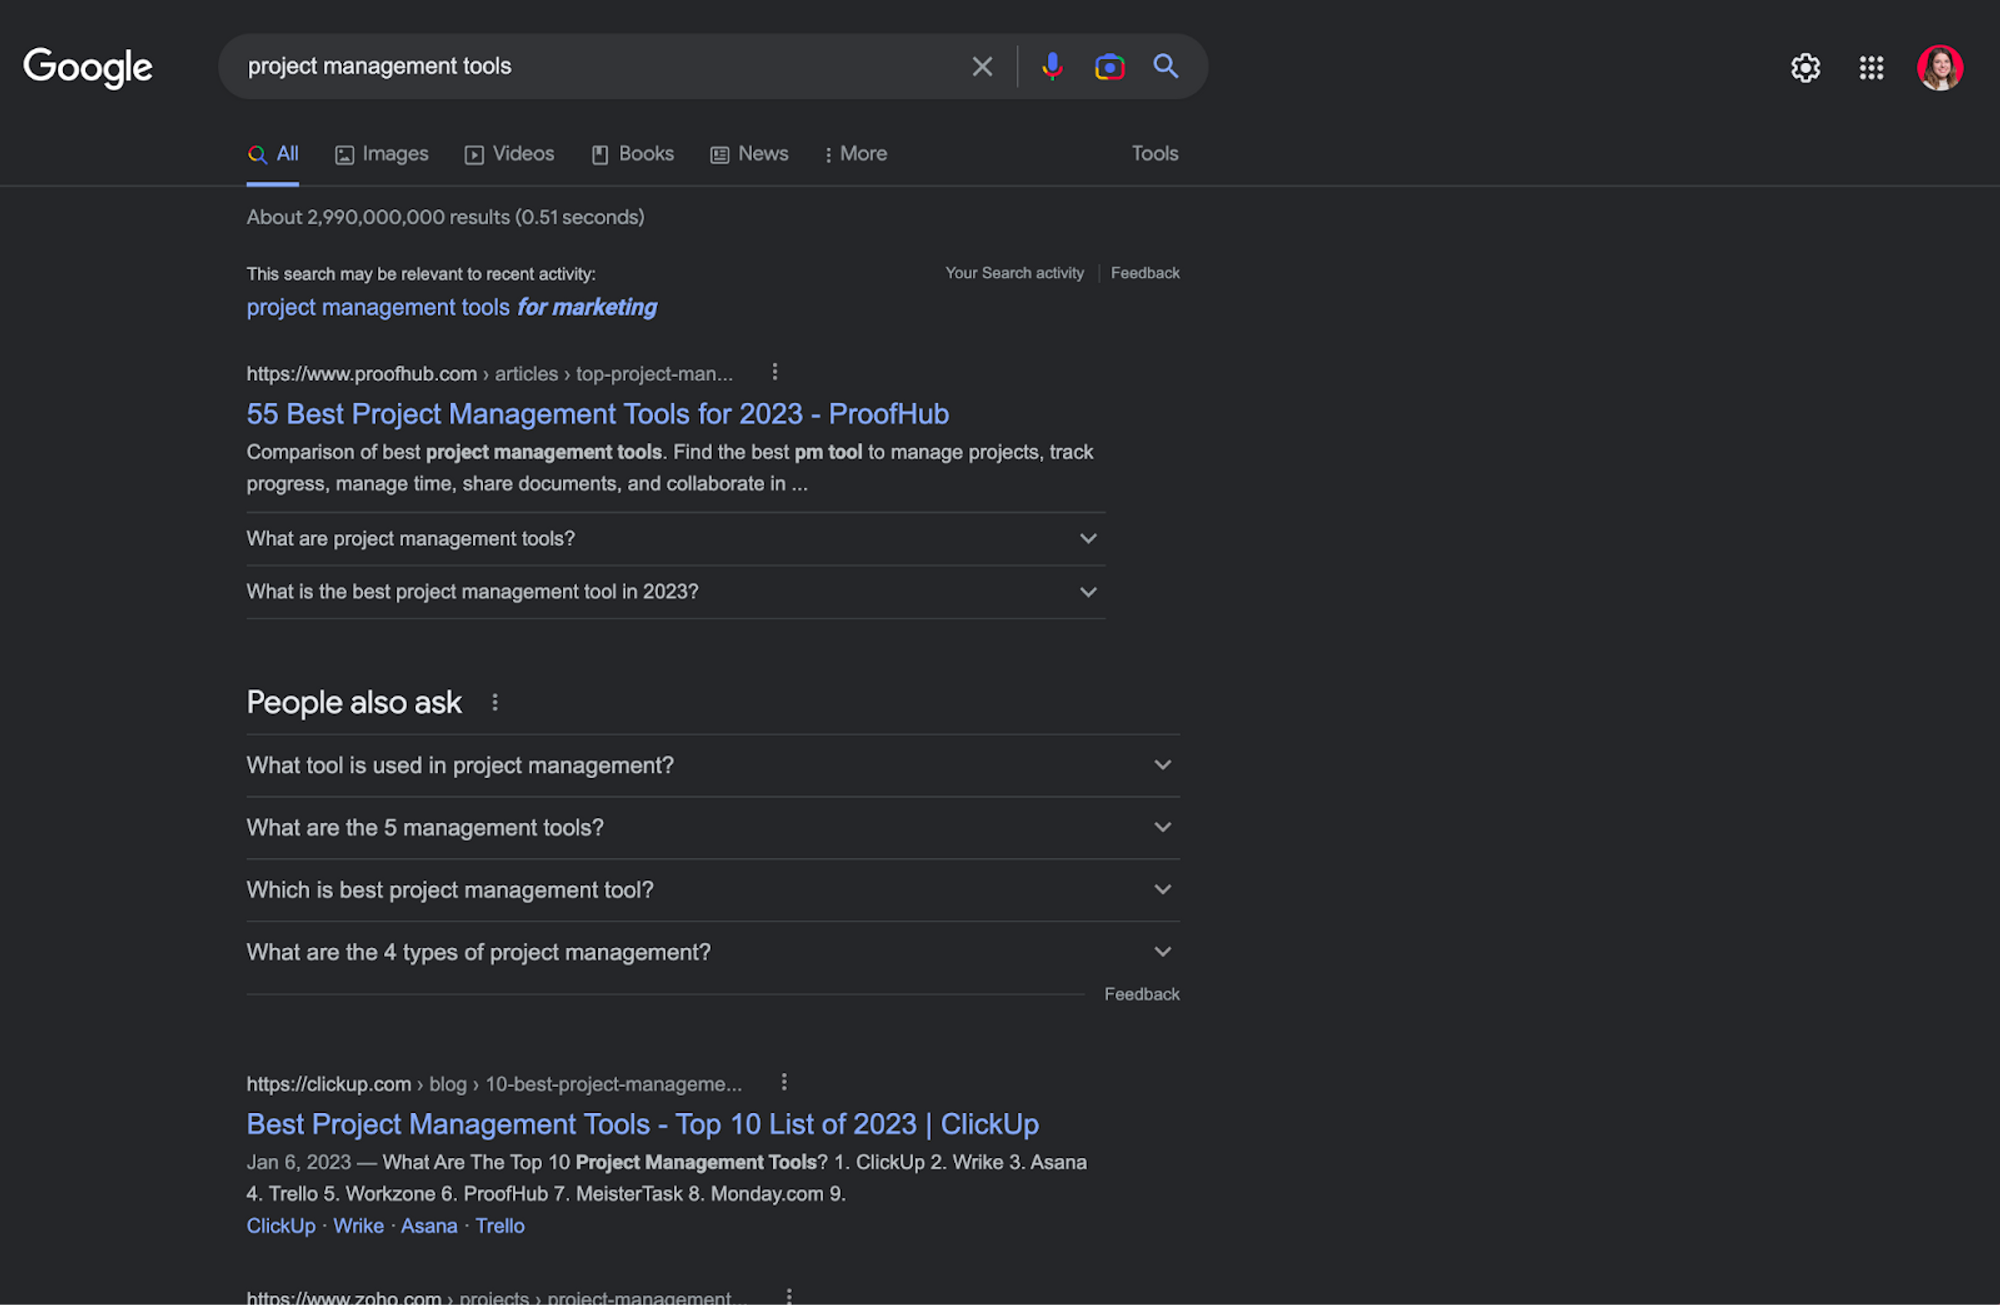The height and width of the screenshot is (1305, 2000).
Task: Open "55 Best Project Management Tools" ProofHub link
Action: coord(597,414)
